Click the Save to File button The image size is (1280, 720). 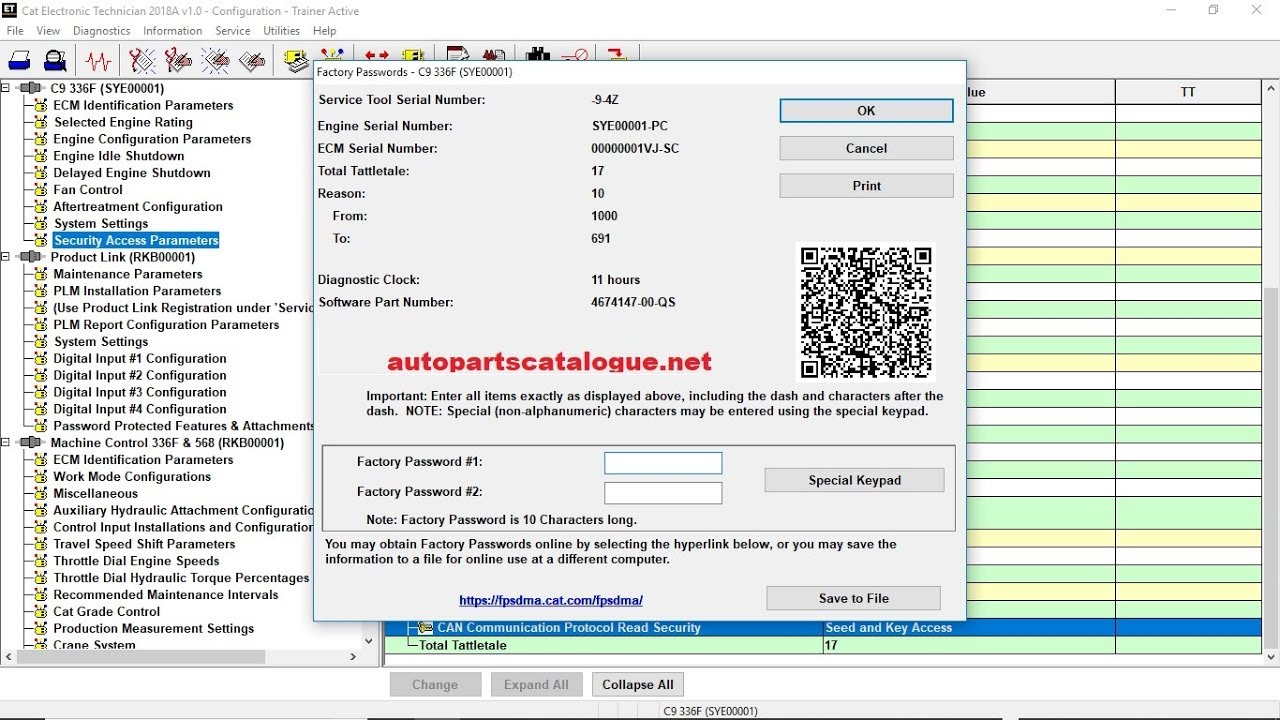(x=853, y=598)
